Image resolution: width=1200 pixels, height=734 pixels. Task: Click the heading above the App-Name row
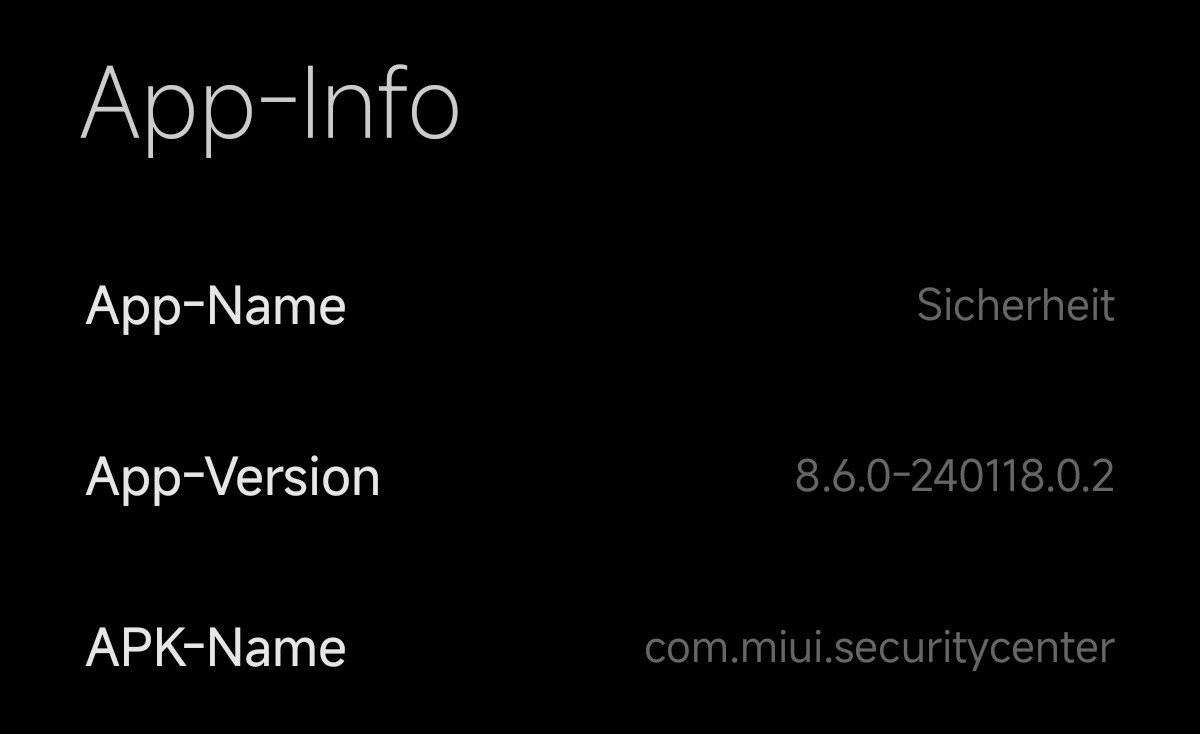[x=270, y=105]
